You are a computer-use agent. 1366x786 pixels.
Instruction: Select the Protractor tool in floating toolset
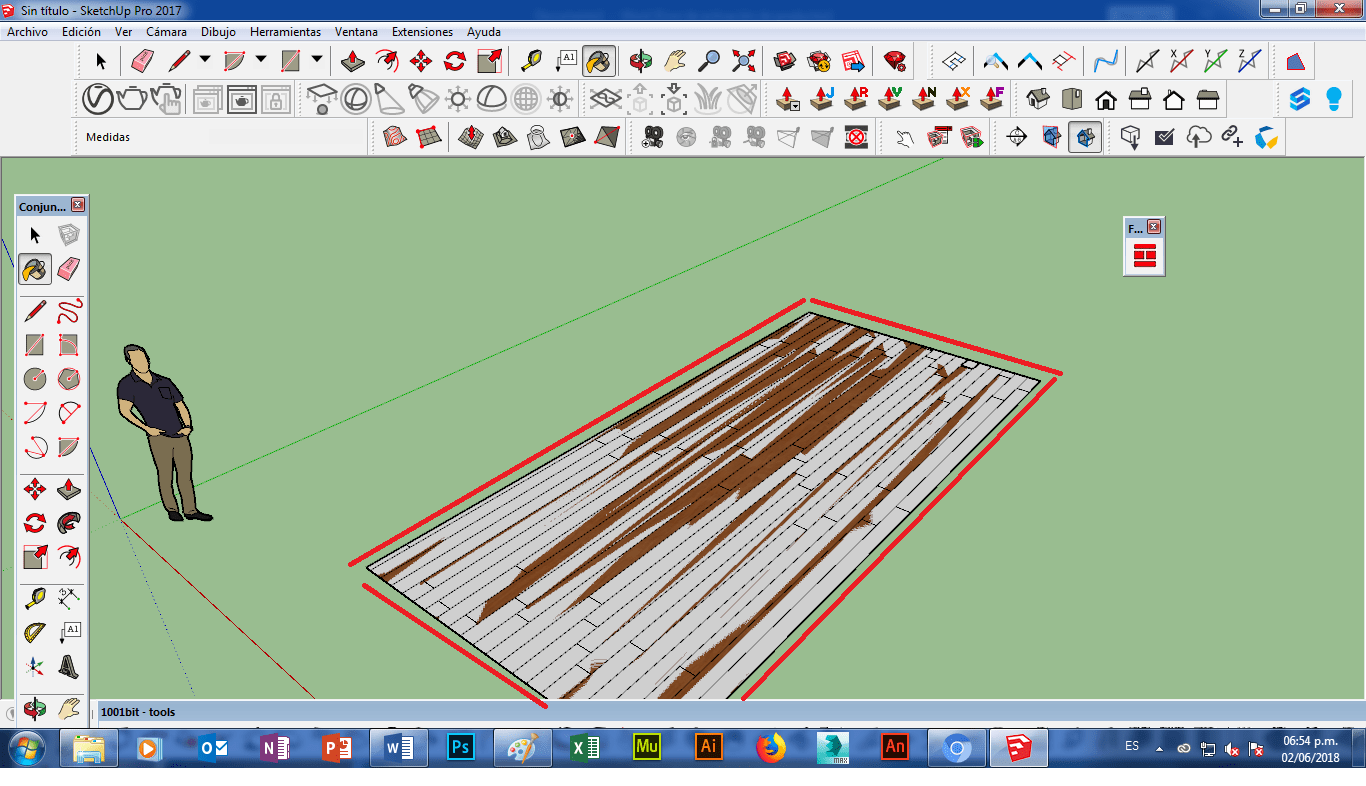[x=35, y=632]
